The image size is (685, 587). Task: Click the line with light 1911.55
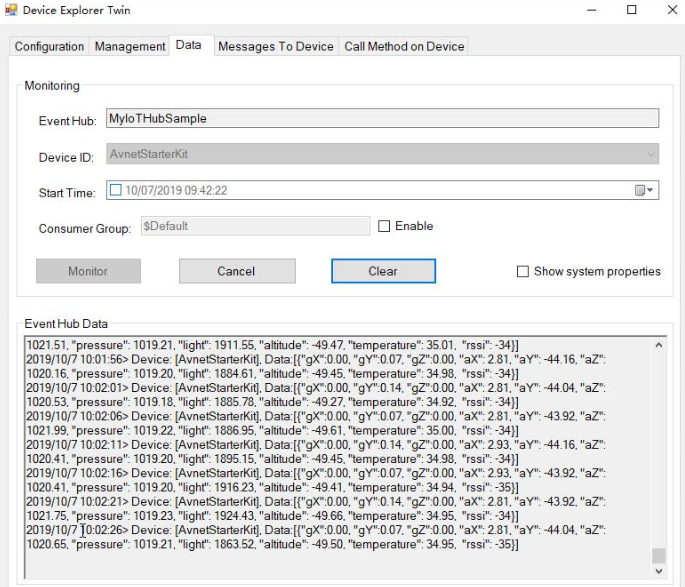273,345
